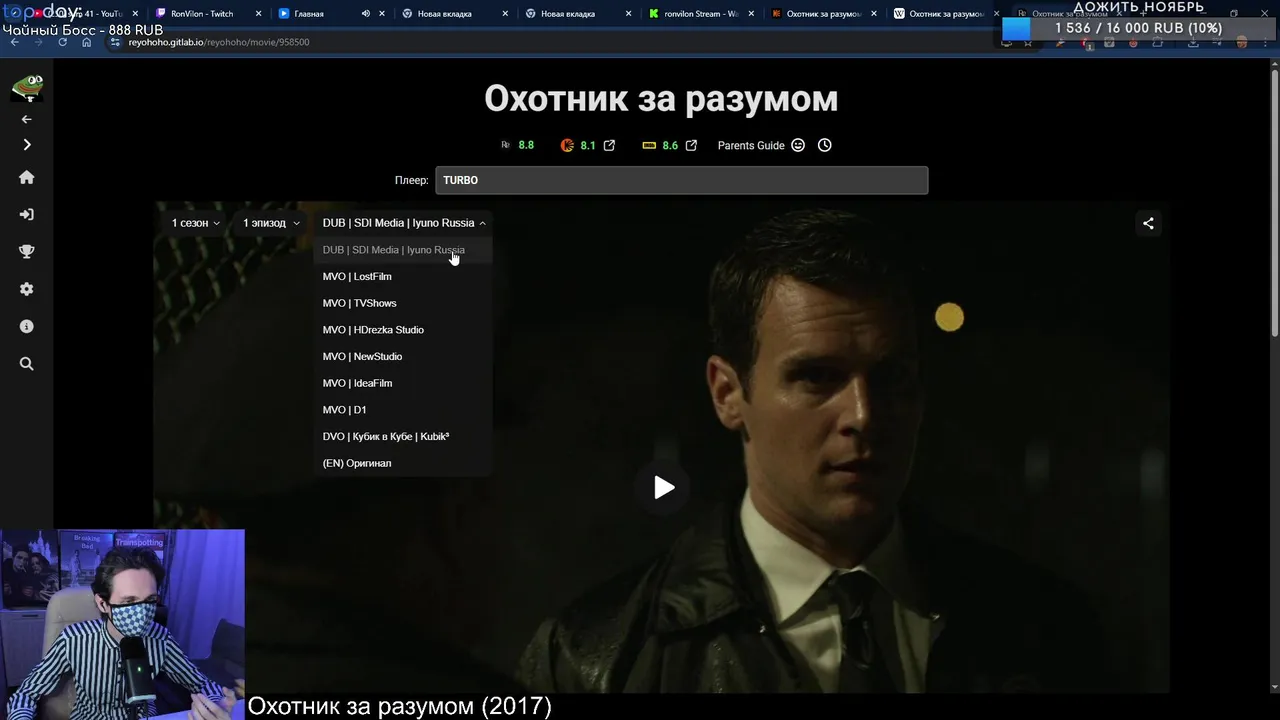Select MVO | LostFilm voiceover

pyautogui.click(x=403, y=276)
